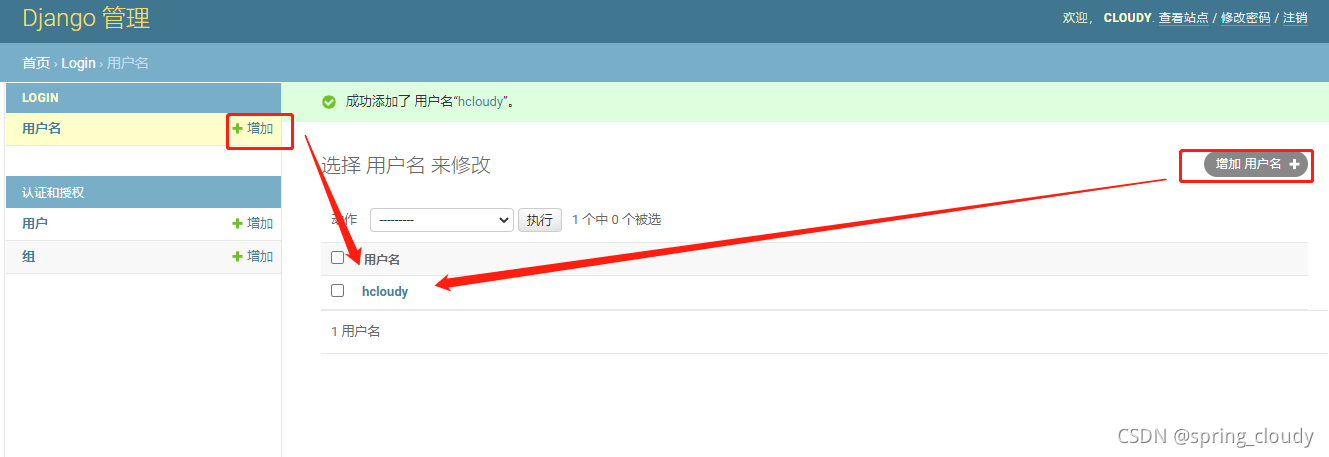Image resolution: width=1329 pixels, height=457 pixels.
Task: Tick the checkbox beside hcloudy
Action: click(337, 291)
